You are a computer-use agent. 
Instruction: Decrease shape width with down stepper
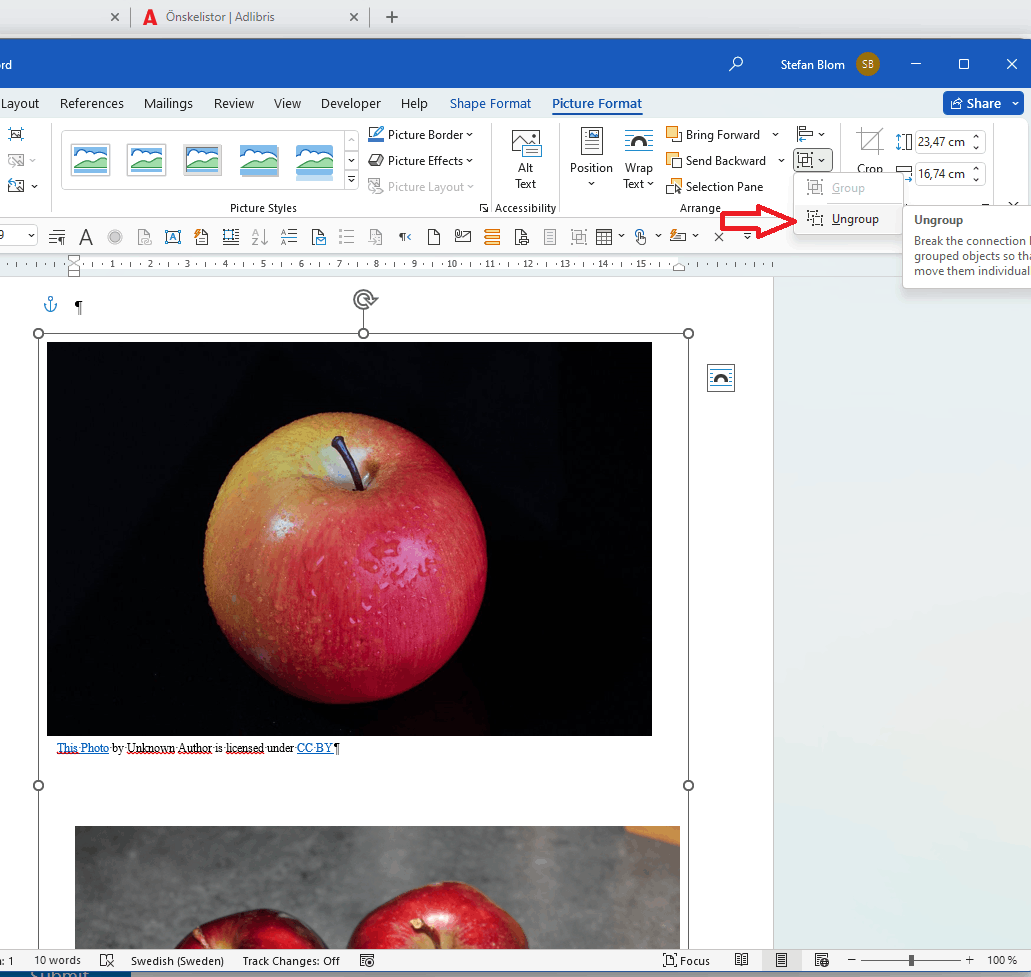[976, 179]
